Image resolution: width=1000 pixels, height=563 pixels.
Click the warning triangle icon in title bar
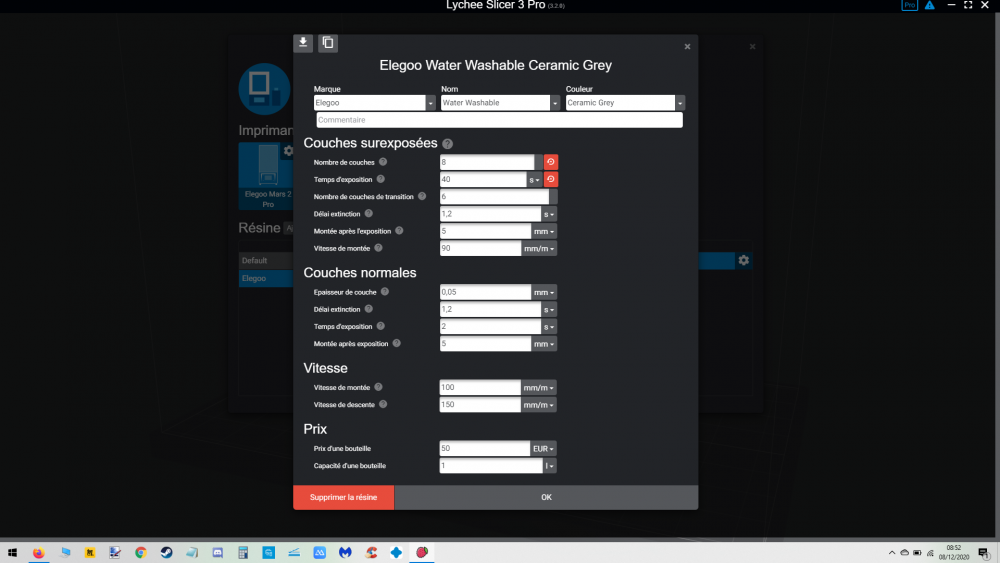(930, 5)
